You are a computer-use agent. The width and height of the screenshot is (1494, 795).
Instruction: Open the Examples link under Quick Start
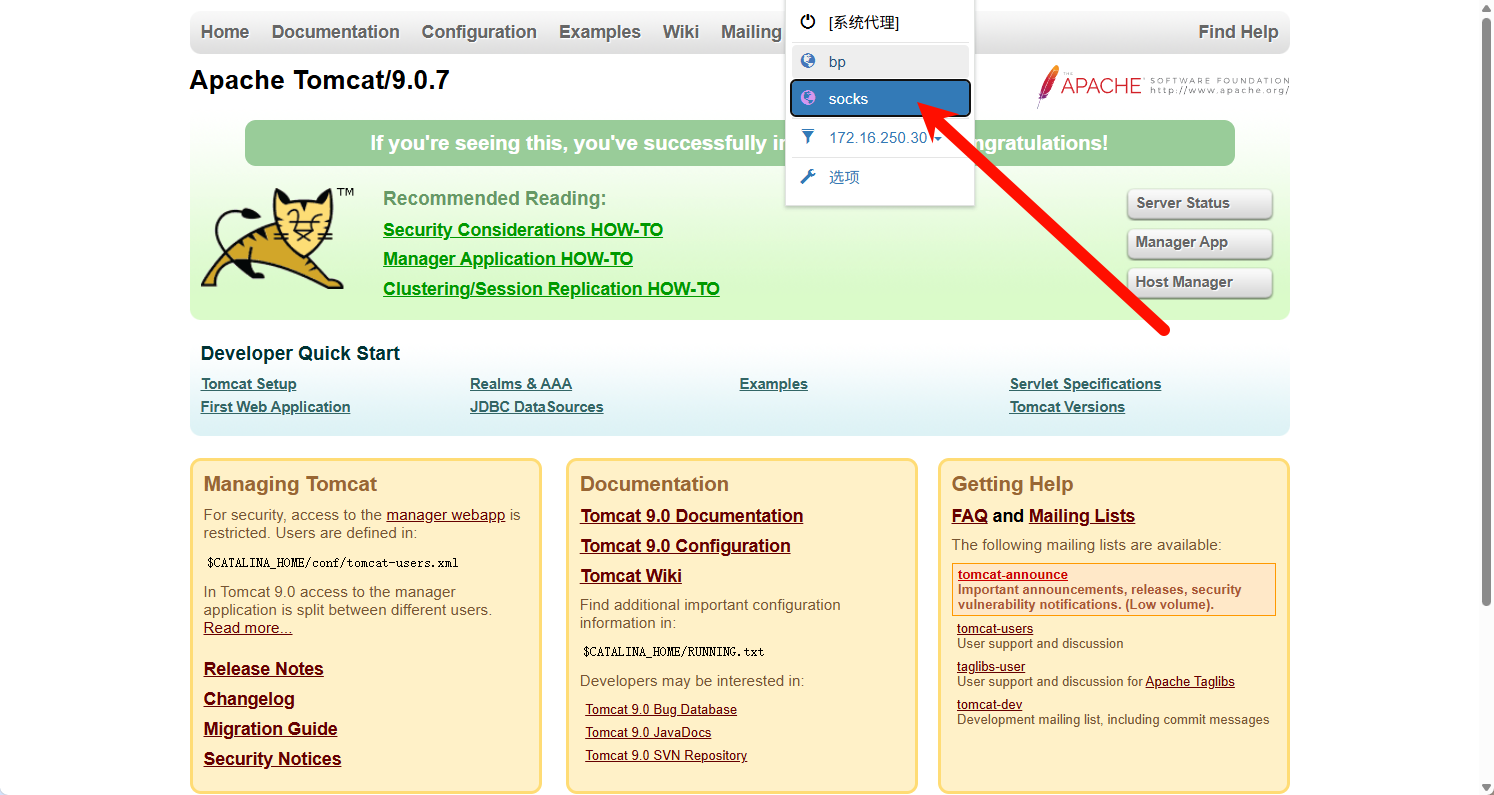[x=774, y=384]
